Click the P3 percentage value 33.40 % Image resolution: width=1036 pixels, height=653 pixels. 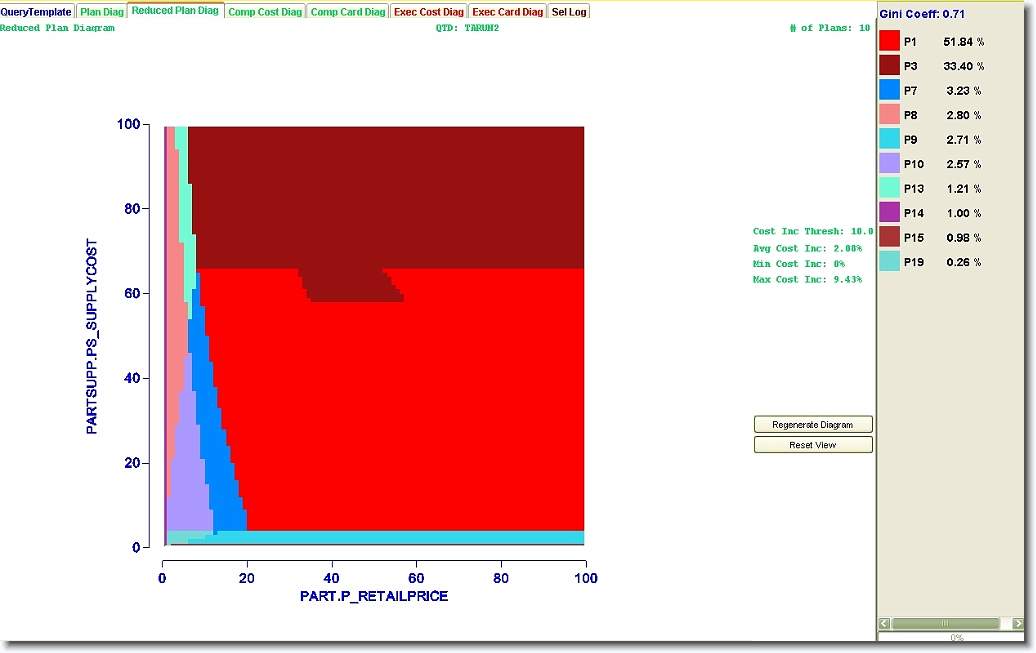pyautogui.click(x=963, y=66)
